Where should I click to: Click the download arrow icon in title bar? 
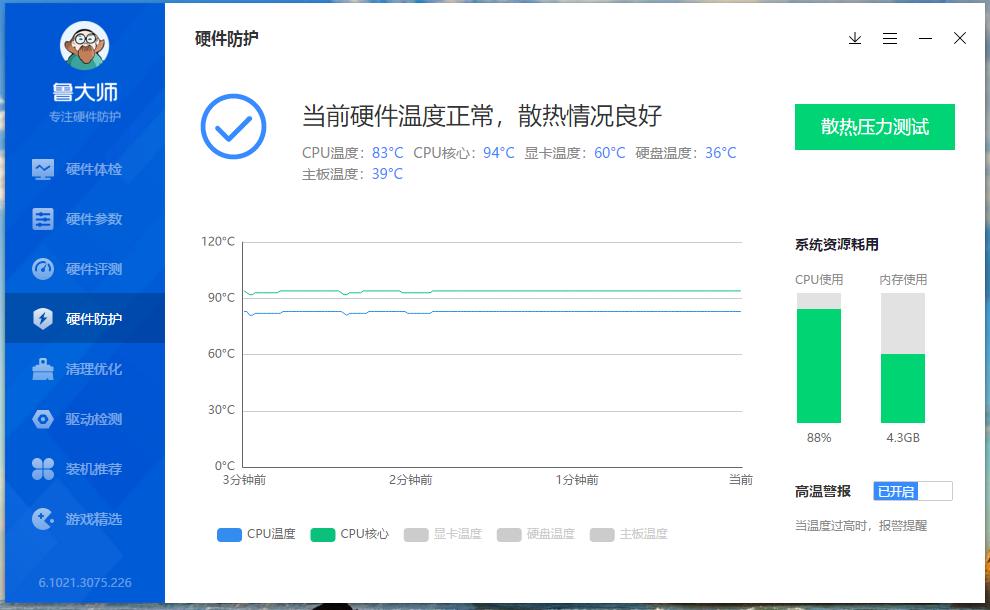click(855, 38)
